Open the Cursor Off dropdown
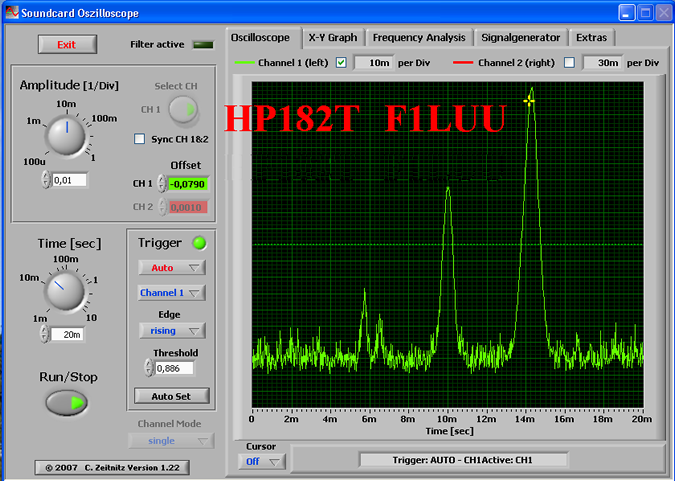675x481 pixels. pos(262,462)
